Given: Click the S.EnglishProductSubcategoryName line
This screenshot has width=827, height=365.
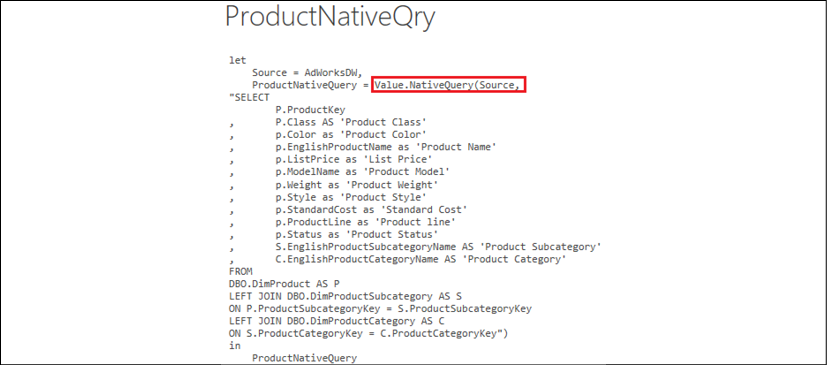Looking at the screenshot, I should (x=438, y=246).
